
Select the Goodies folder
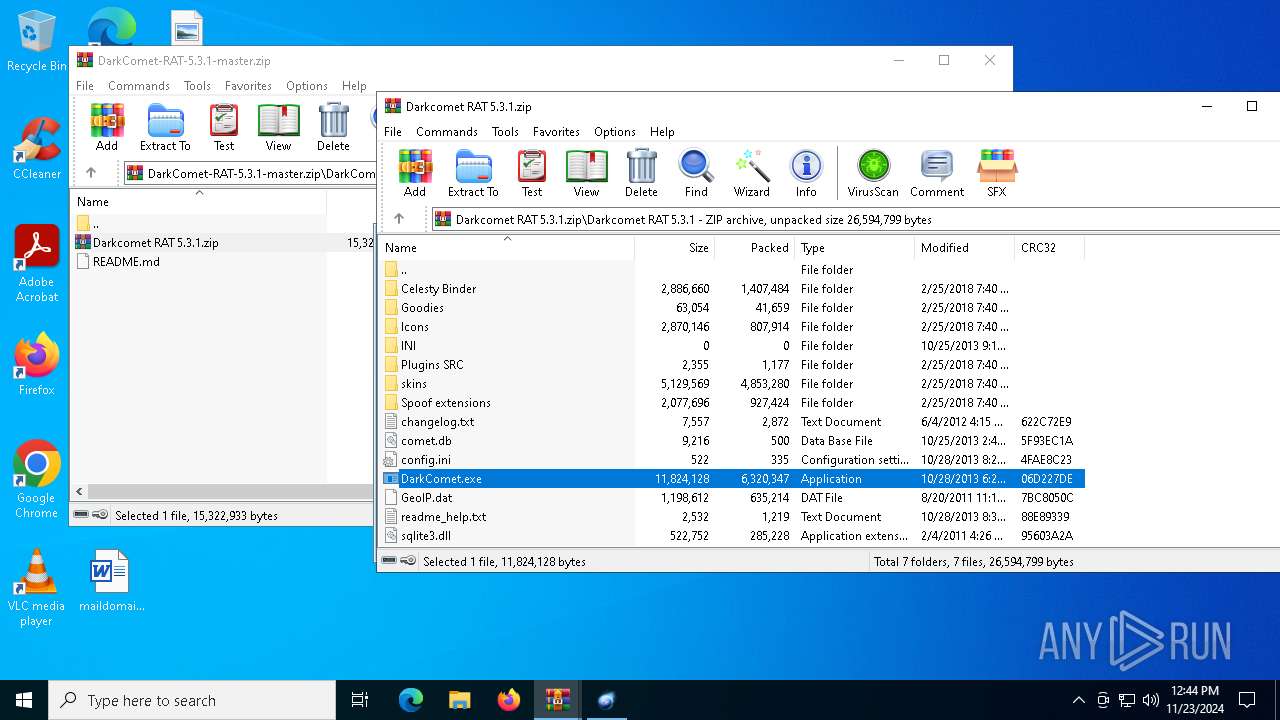pos(422,307)
